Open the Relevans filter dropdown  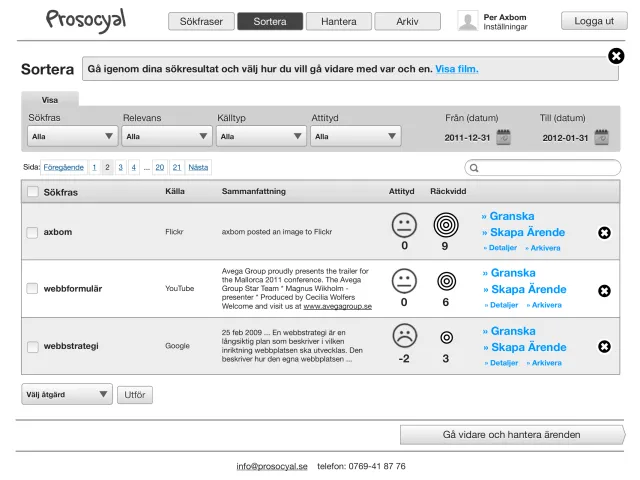point(167,136)
